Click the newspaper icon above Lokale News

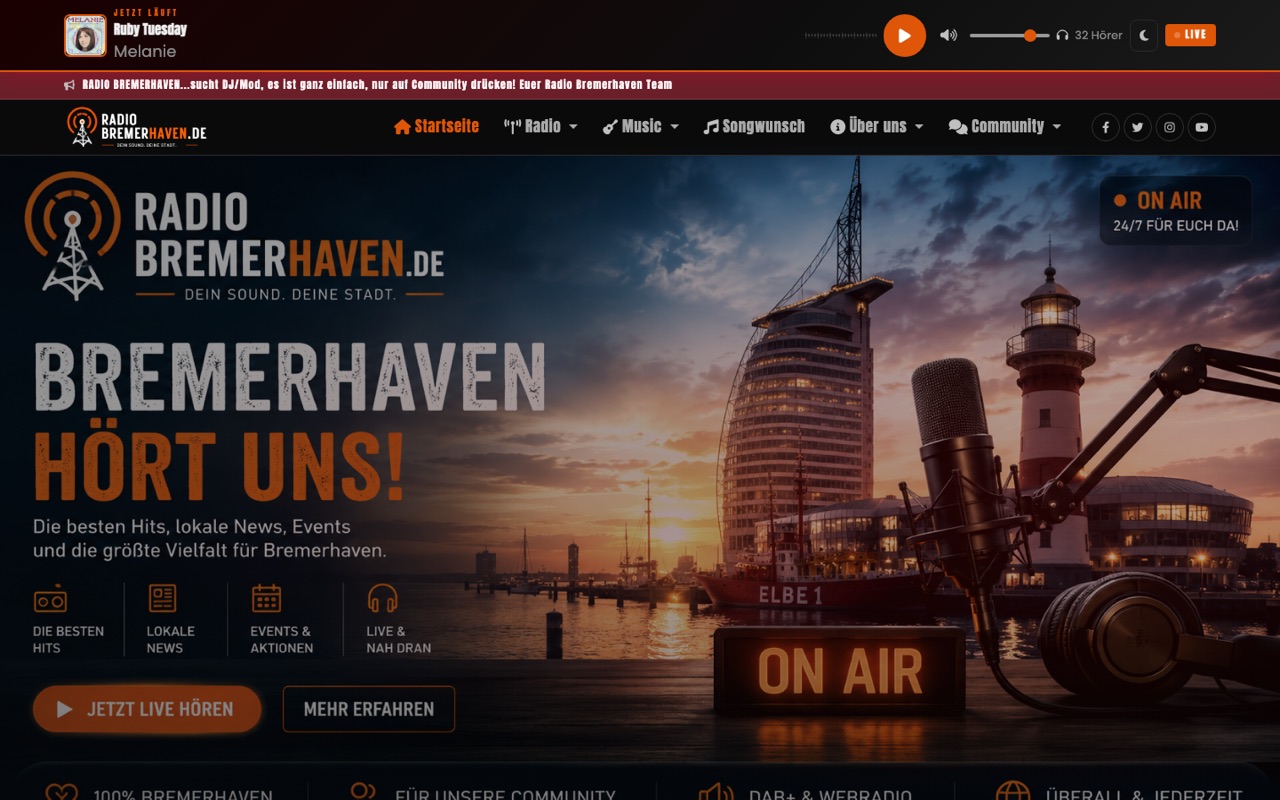click(x=162, y=598)
